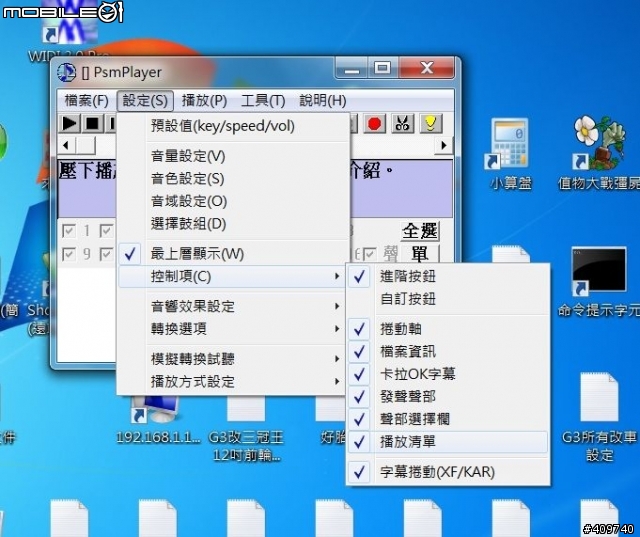640x537 pixels.
Task: Toggle 最上層顯示(W) menu option
Action: [233, 254]
